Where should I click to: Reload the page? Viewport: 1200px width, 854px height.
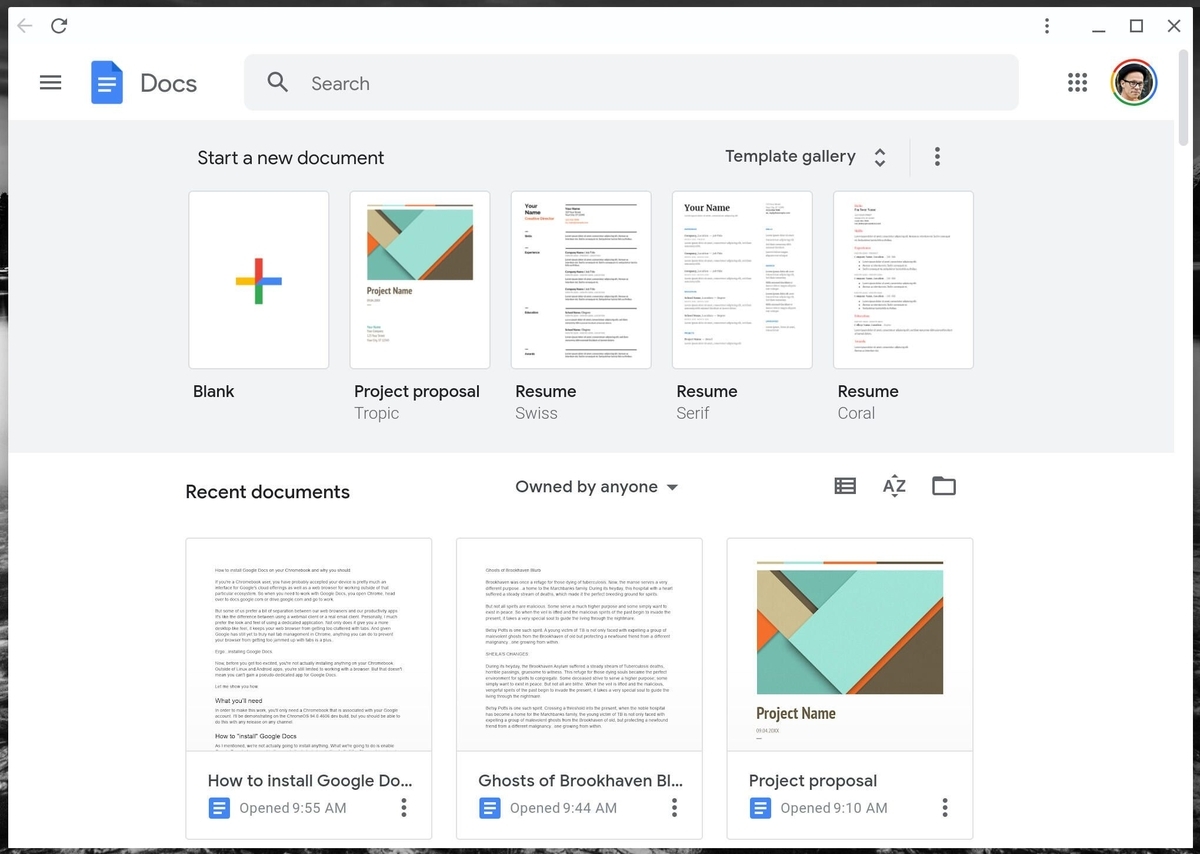pyautogui.click(x=59, y=26)
